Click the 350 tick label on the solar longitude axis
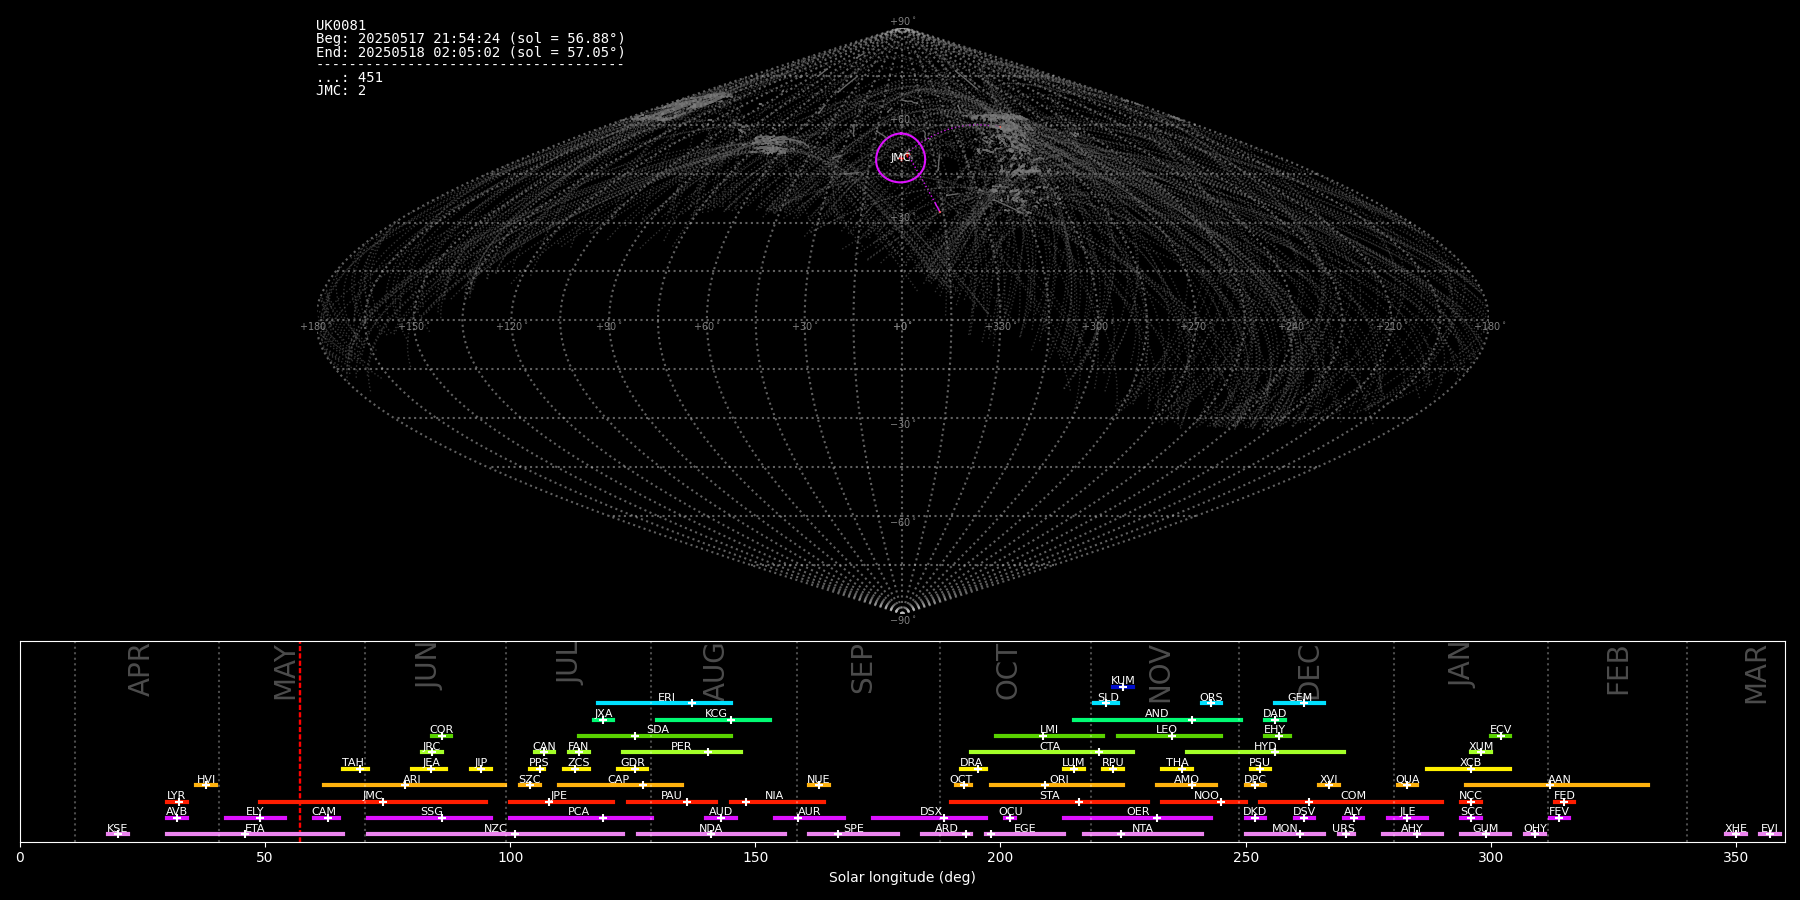 click(1736, 857)
